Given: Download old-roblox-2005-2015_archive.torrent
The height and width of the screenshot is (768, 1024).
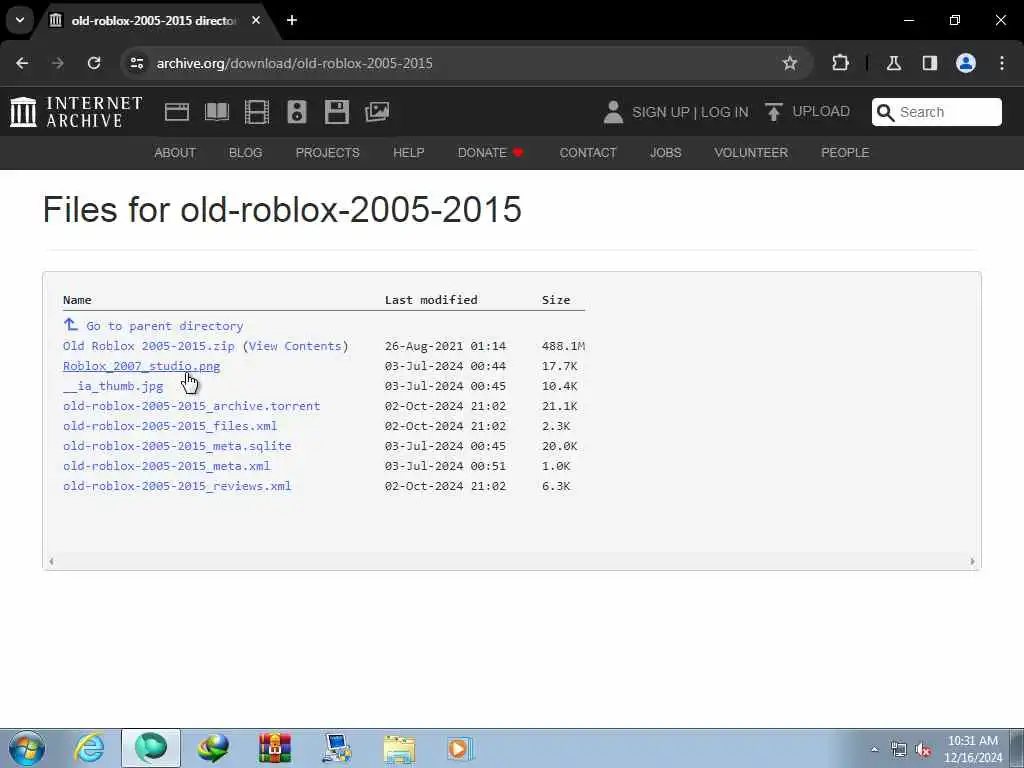Looking at the screenshot, I should tap(191, 406).
